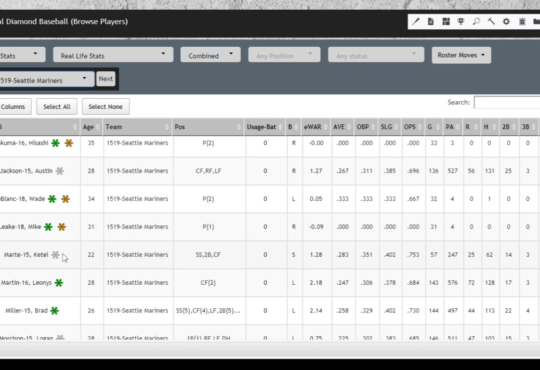Open the Seattle Mariners team dropdown
Image resolution: width=540 pixels, height=370 pixels.
46,79
